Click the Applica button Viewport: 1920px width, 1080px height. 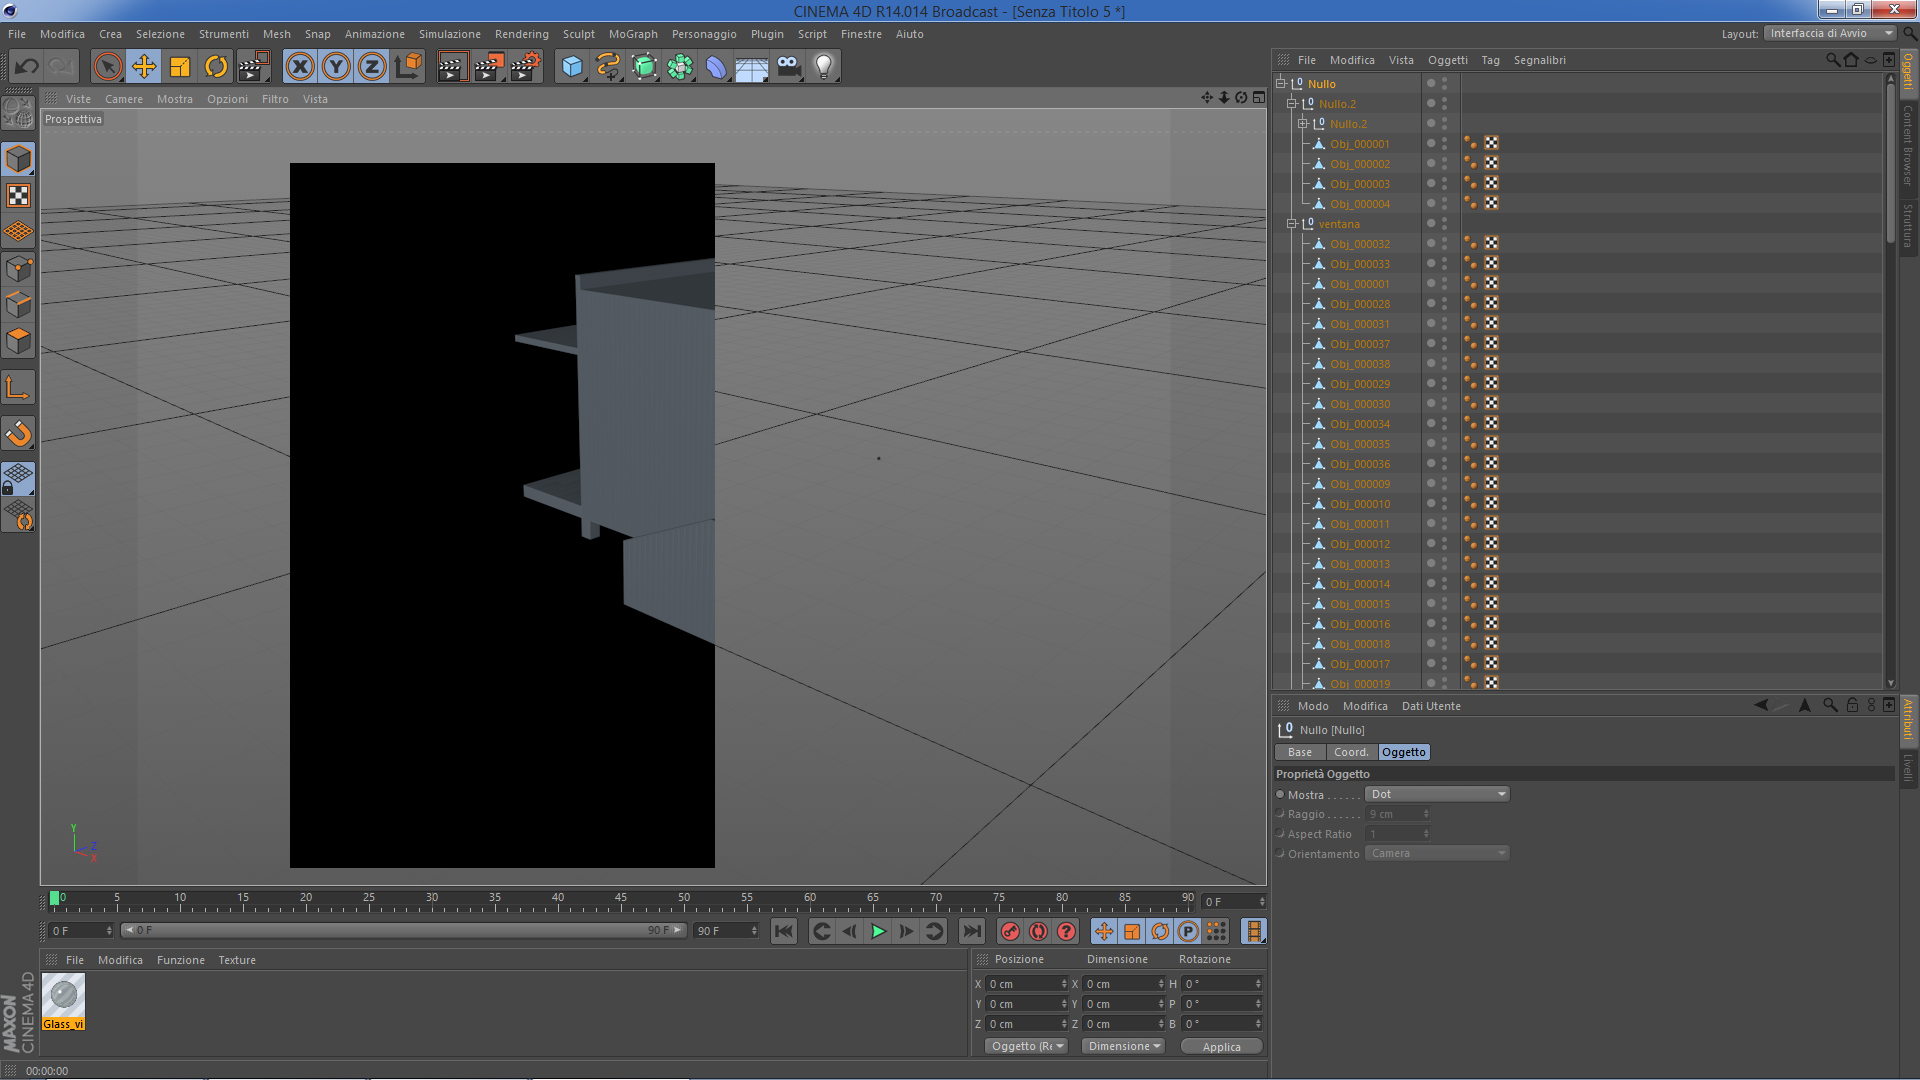[x=1221, y=1046]
